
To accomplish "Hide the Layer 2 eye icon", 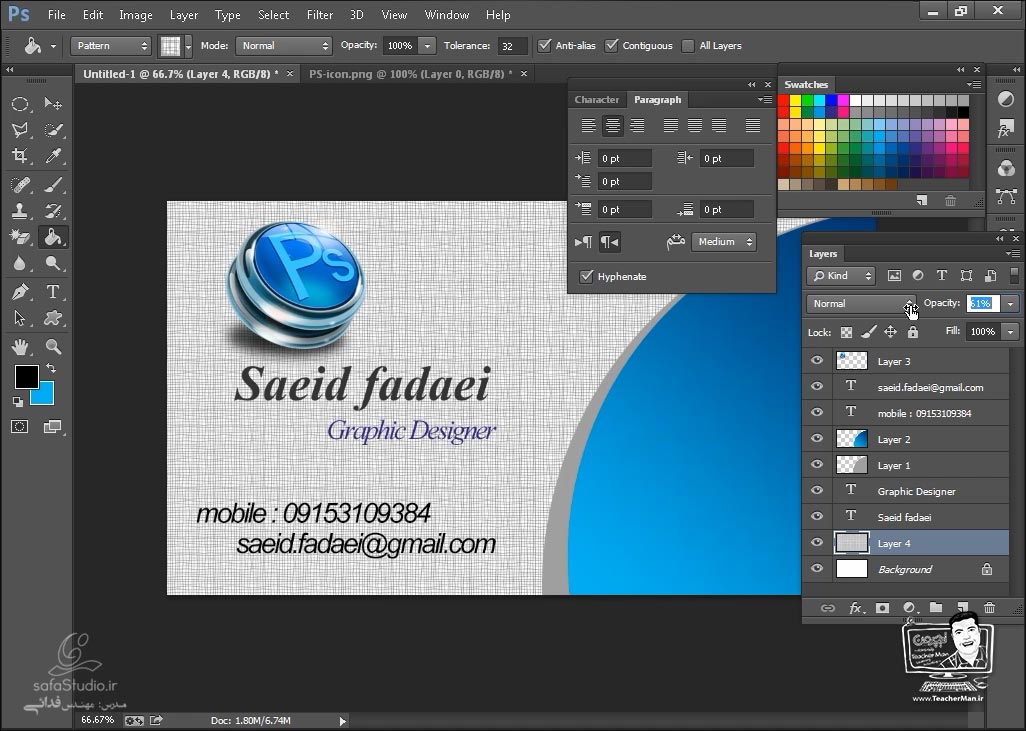I will [817, 438].
